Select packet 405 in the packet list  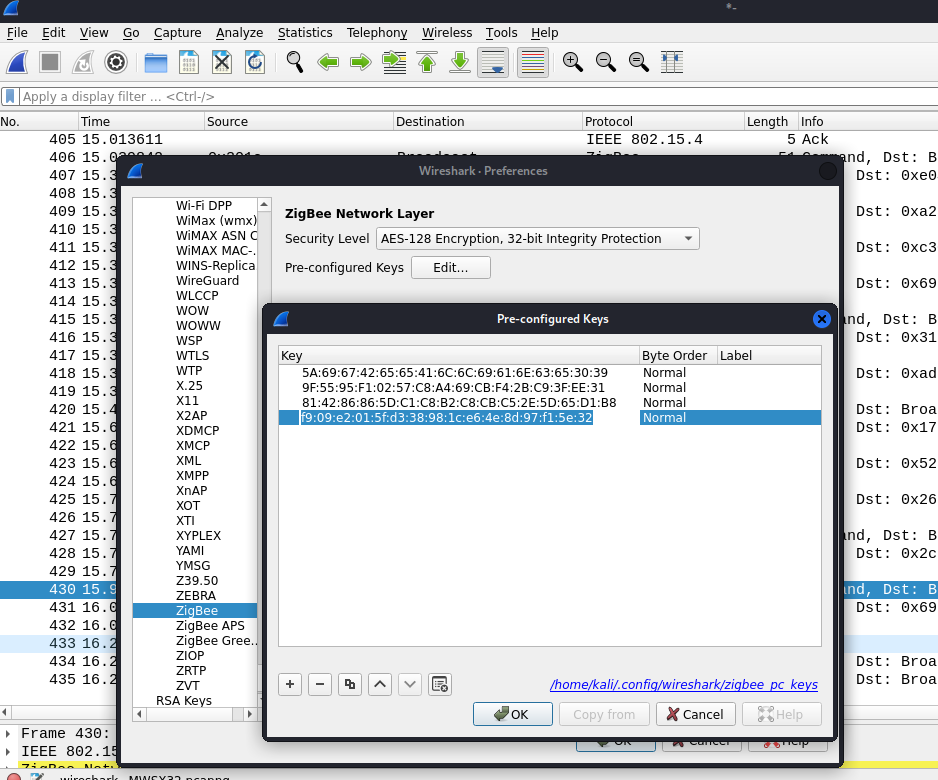coord(469,139)
